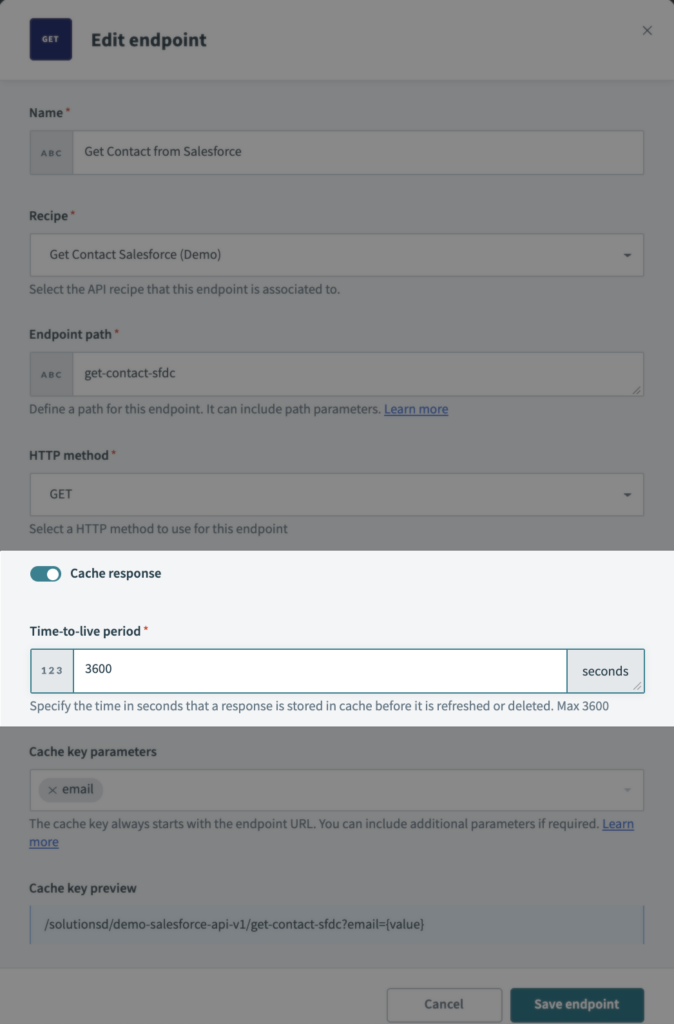
Task: Disable the Cache response toggle
Action: [x=45, y=573]
